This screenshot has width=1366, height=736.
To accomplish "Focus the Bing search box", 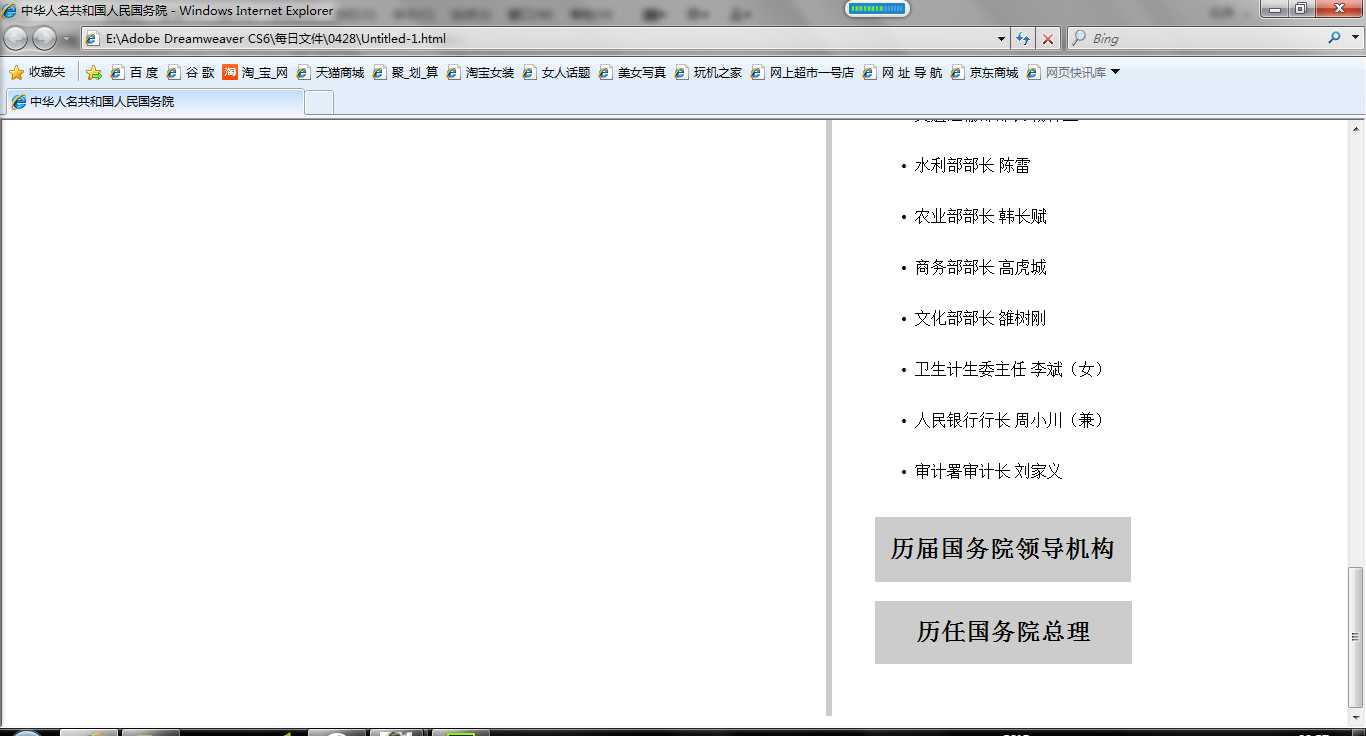I will click(x=1196, y=39).
